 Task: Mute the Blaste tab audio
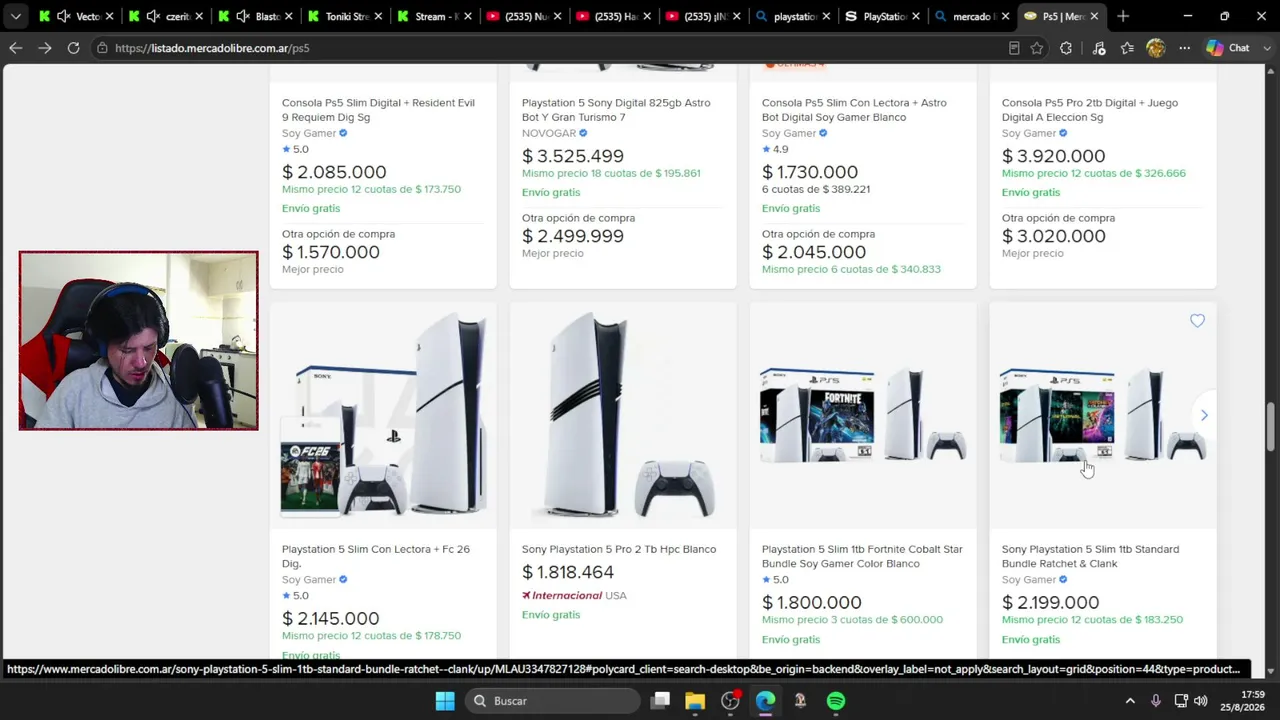(242, 16)
